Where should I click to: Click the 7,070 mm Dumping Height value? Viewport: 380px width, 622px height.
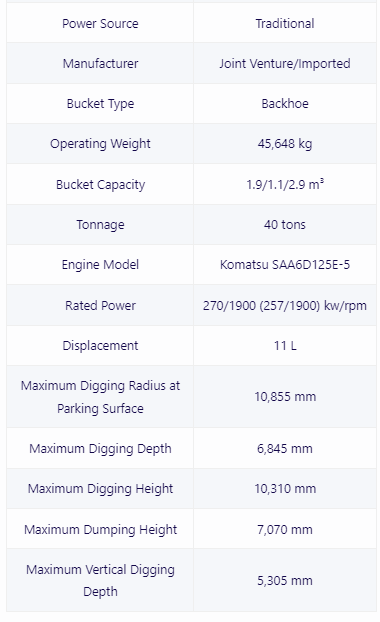point(285,530)
